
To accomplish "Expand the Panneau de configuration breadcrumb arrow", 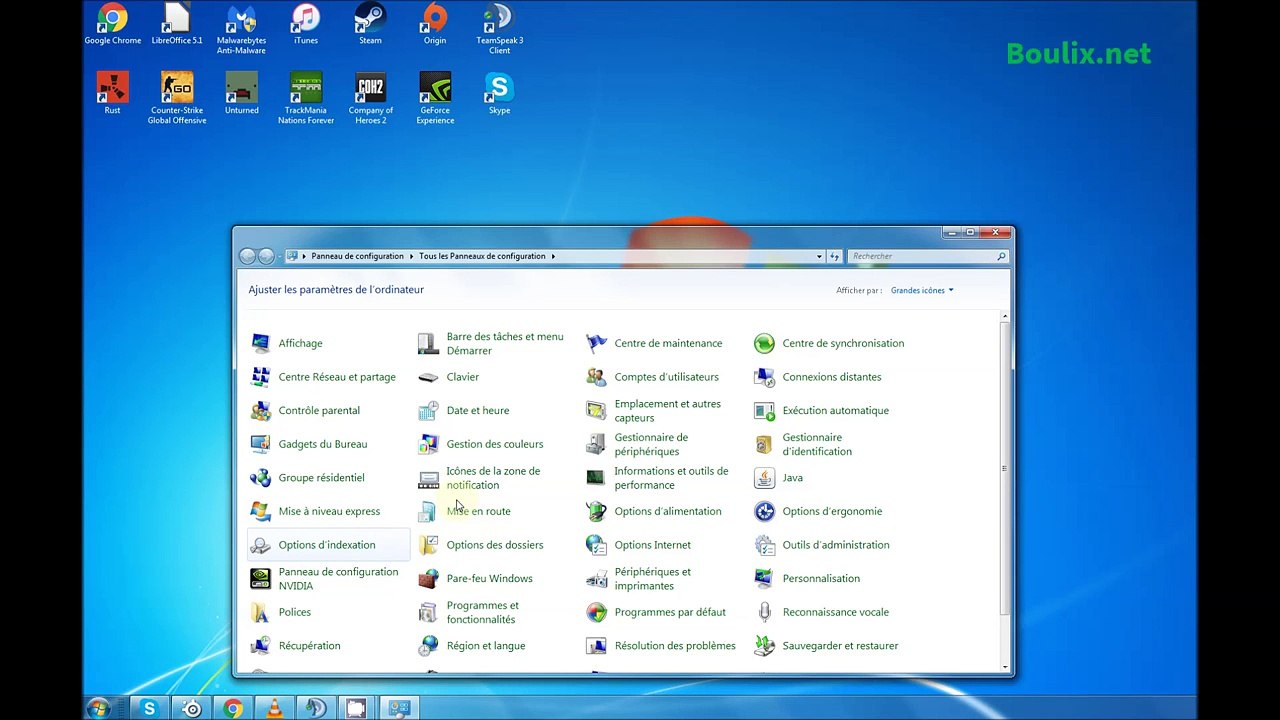I will tap(412, 256).
